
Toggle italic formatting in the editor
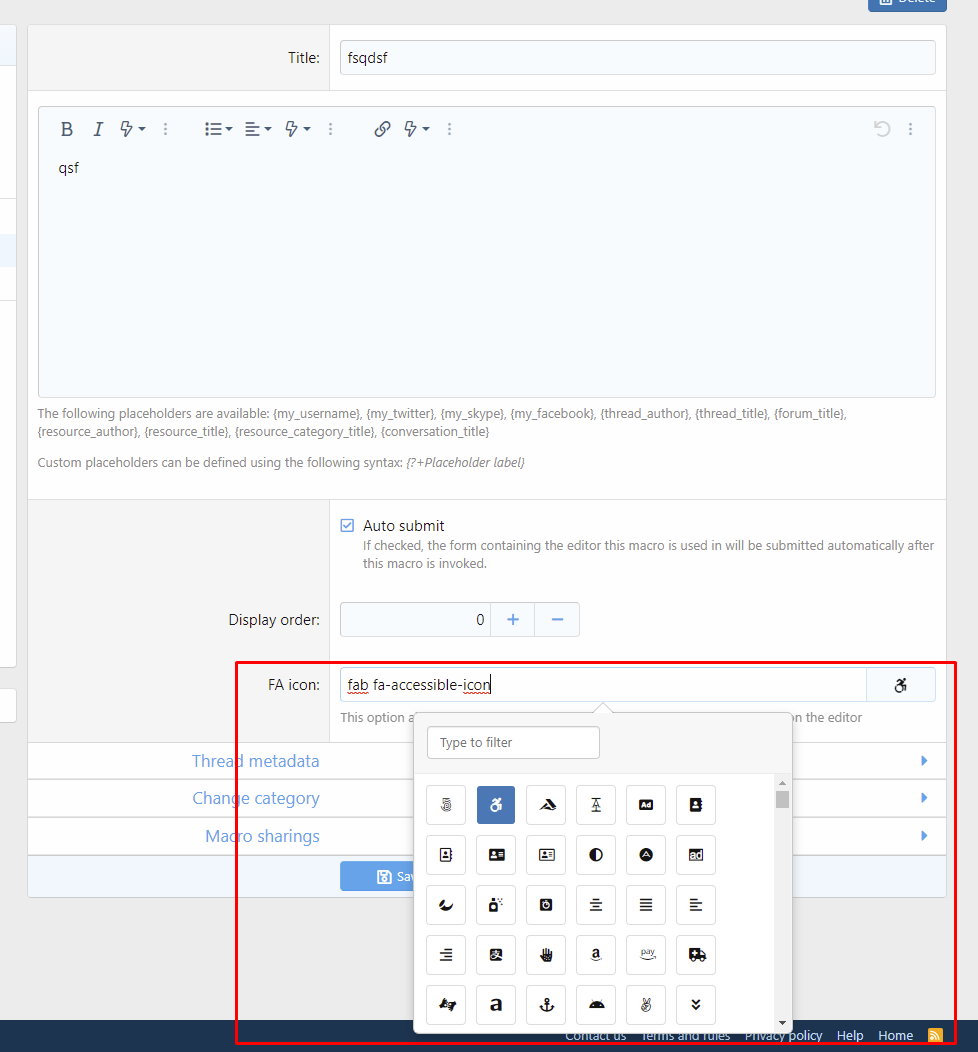98,129
